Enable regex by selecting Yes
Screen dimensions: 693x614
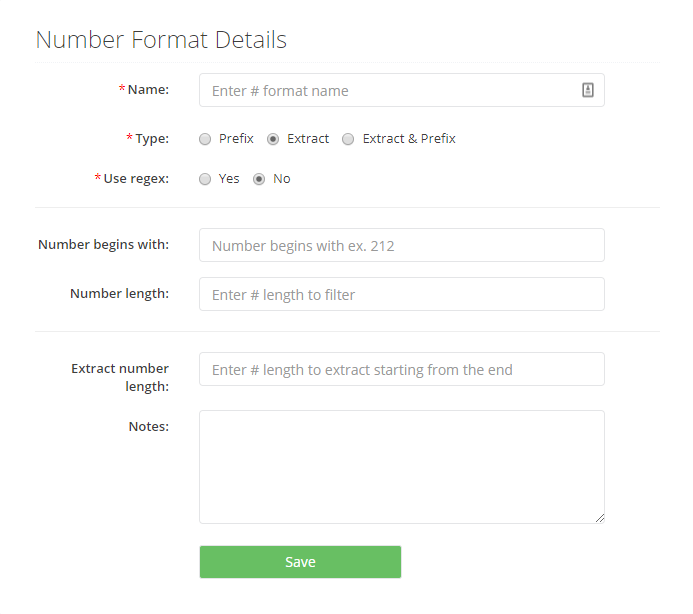[x=205, y=179]
